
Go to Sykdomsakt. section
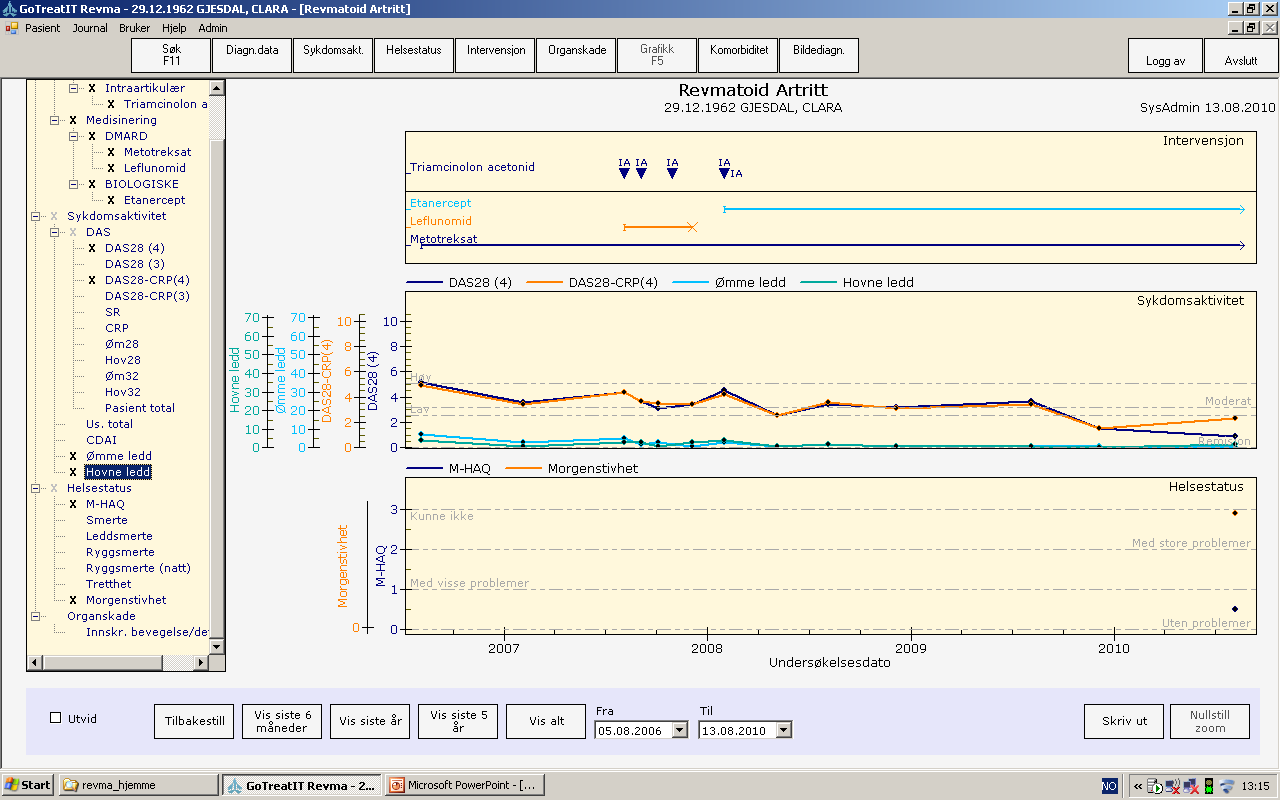333,55
